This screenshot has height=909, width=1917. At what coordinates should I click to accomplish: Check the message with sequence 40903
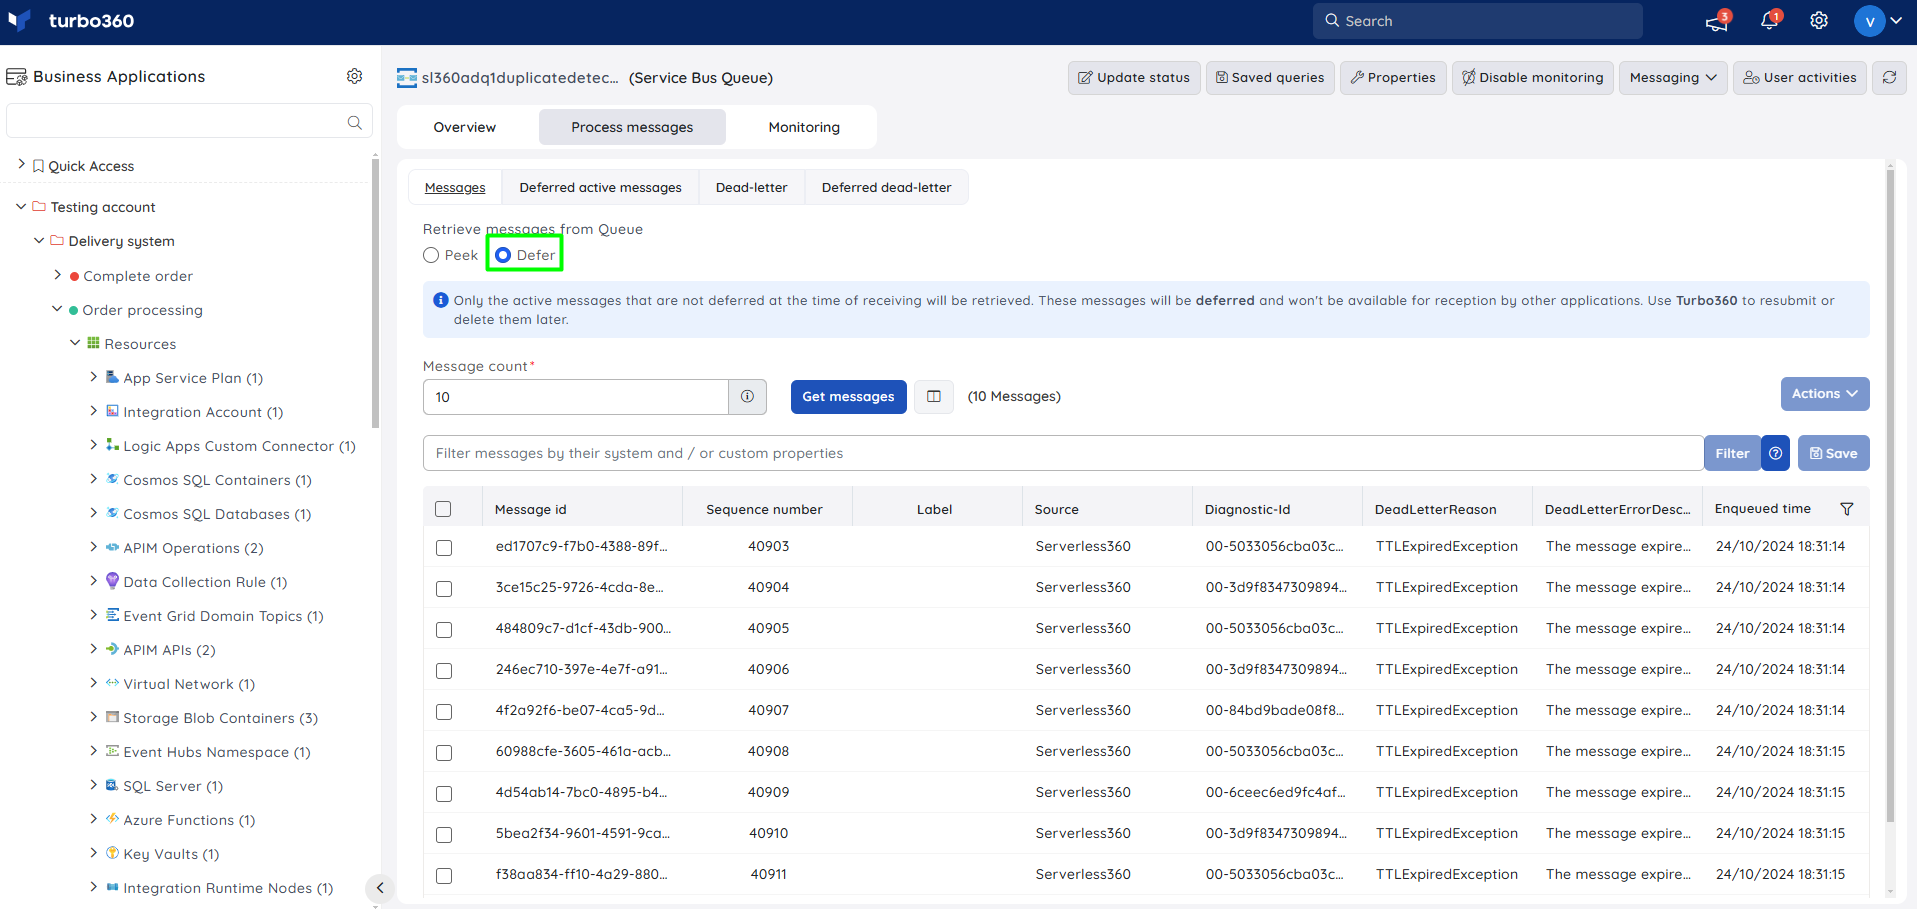(x=444, y=547)
